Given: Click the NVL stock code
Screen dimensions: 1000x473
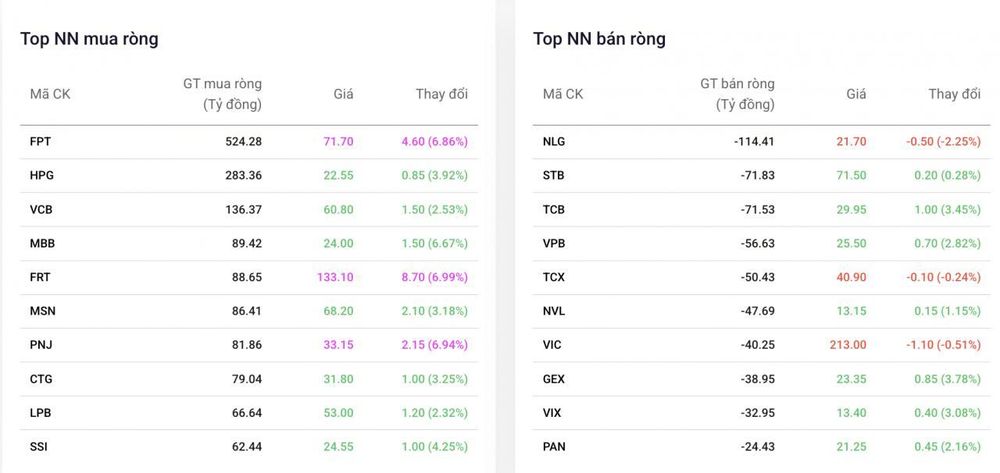Looking at the screenshot, I should point(554,311).
